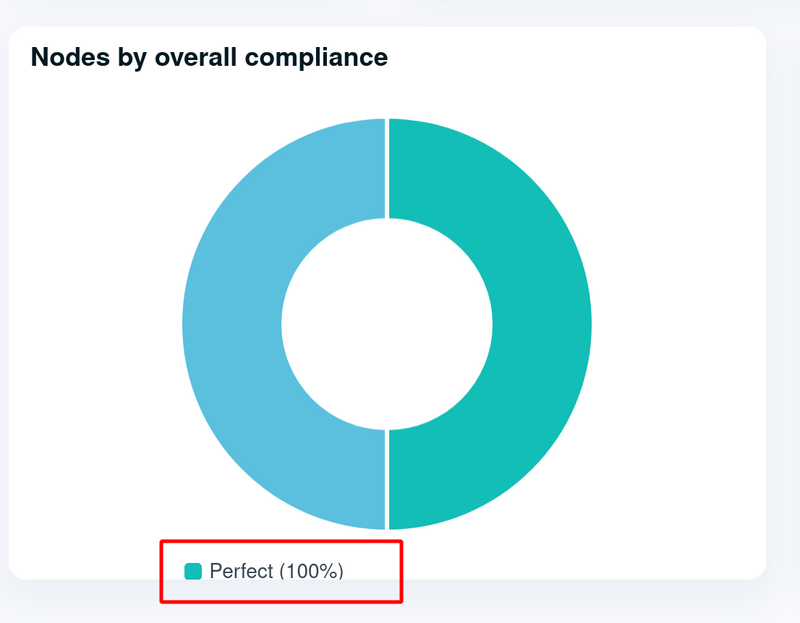
Task: Click the word Nodes in the heading
Action: tap(70, 57)
